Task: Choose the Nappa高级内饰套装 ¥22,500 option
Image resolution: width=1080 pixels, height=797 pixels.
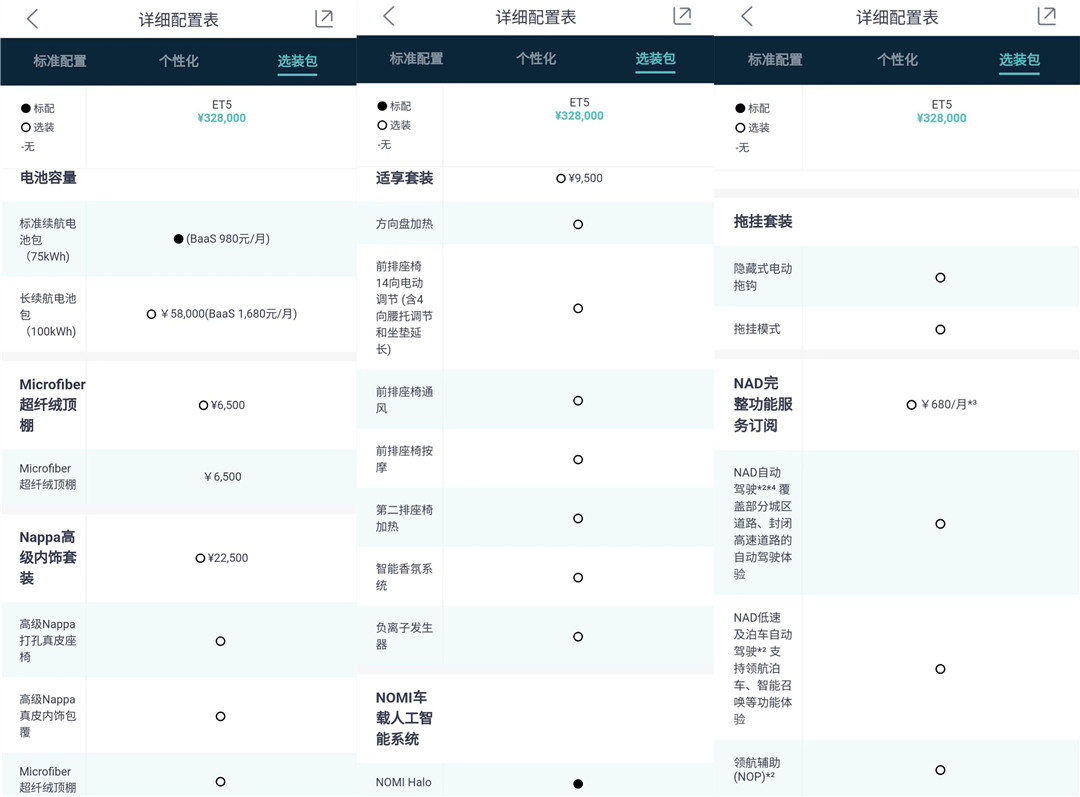Action: [201, 558]
